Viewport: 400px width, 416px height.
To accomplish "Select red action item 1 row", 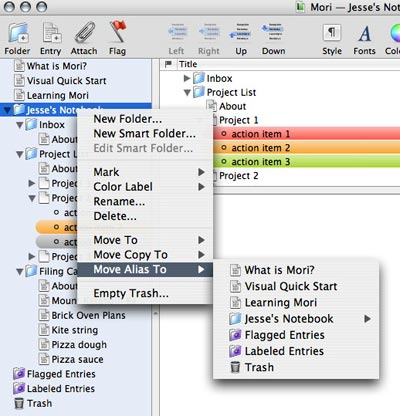I will click(x=307, y=134).
